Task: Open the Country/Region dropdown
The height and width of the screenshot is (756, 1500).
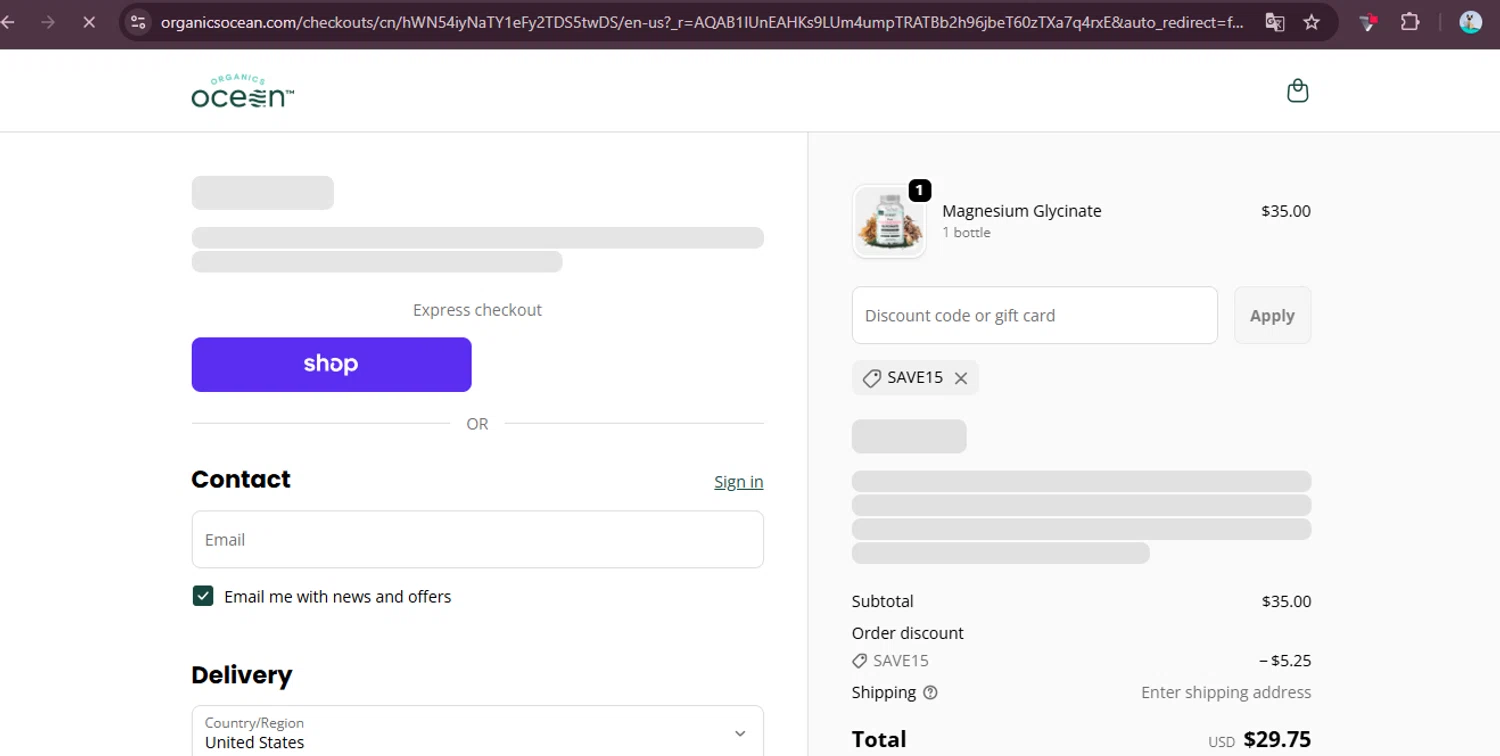Action: 477,733
